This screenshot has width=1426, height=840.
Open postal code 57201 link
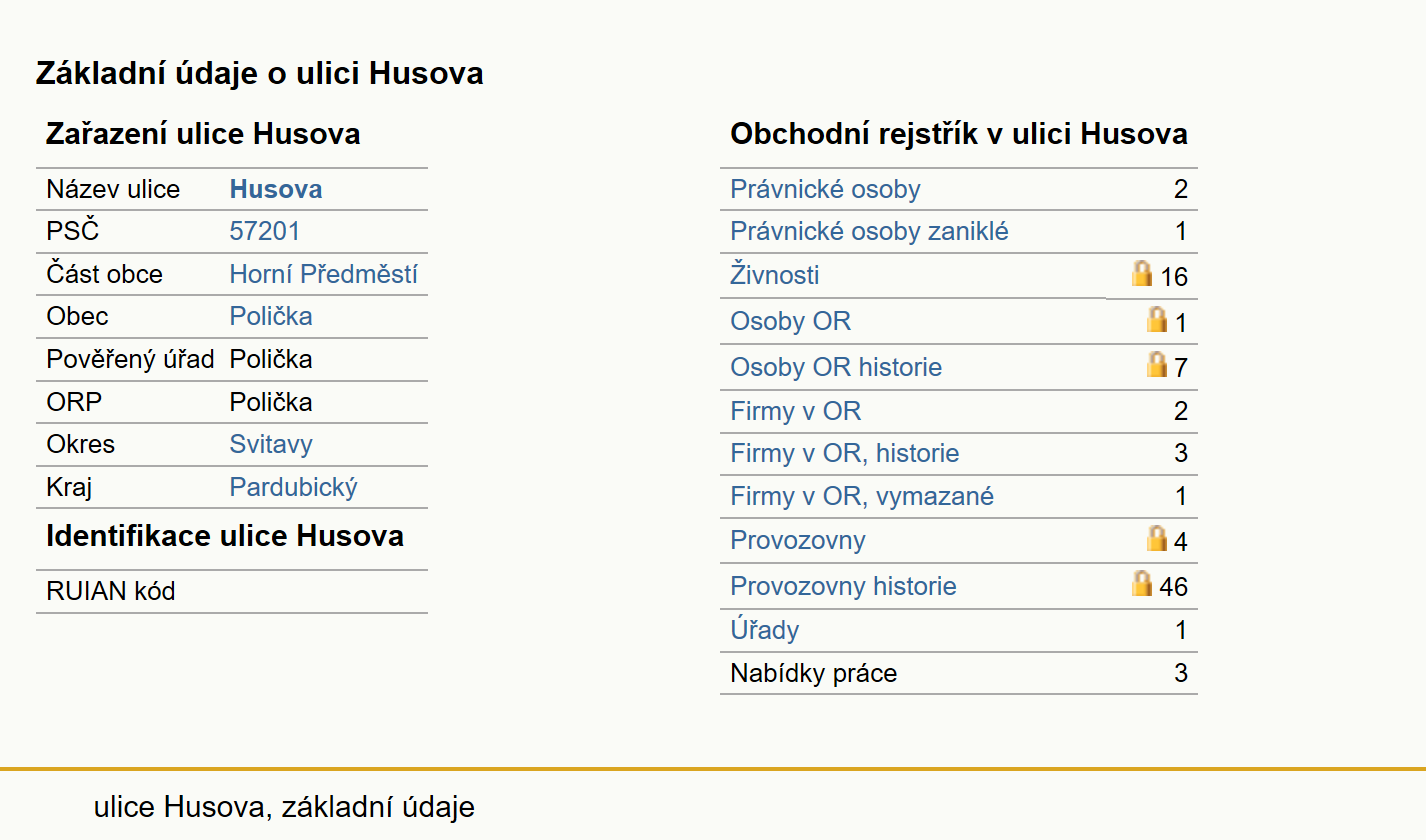click(265, 232)
